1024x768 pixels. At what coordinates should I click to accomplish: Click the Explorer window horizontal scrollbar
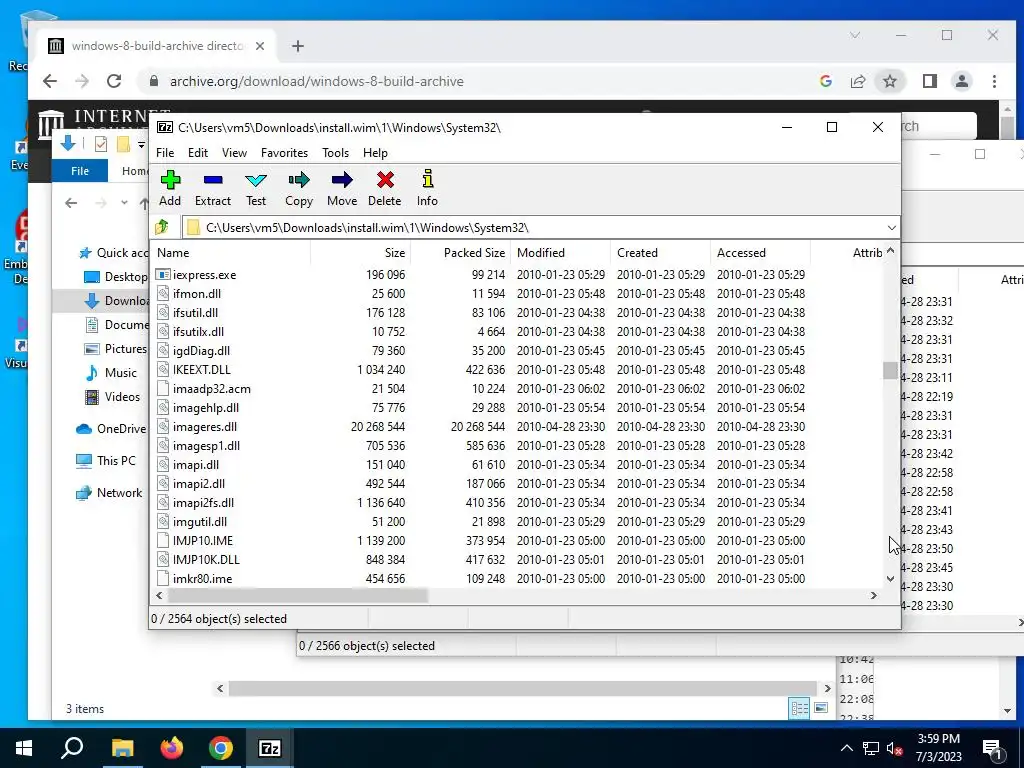(522, 688)
